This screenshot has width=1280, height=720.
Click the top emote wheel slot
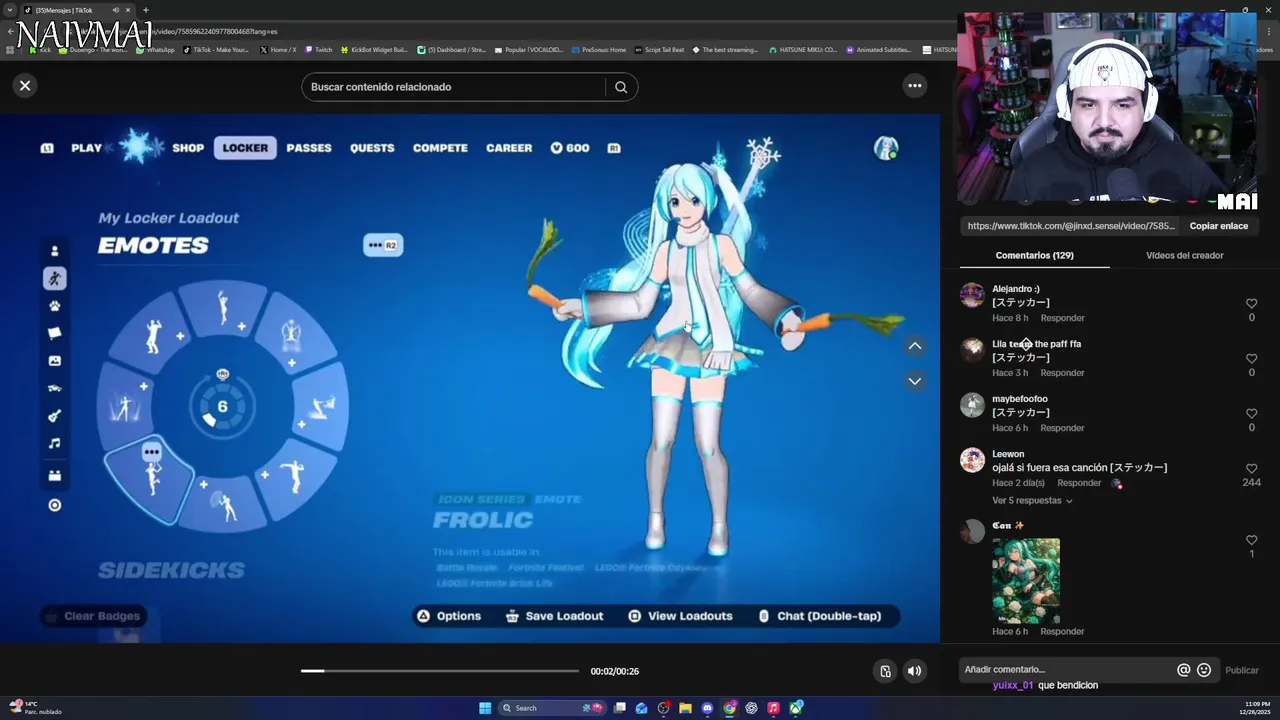224,308
